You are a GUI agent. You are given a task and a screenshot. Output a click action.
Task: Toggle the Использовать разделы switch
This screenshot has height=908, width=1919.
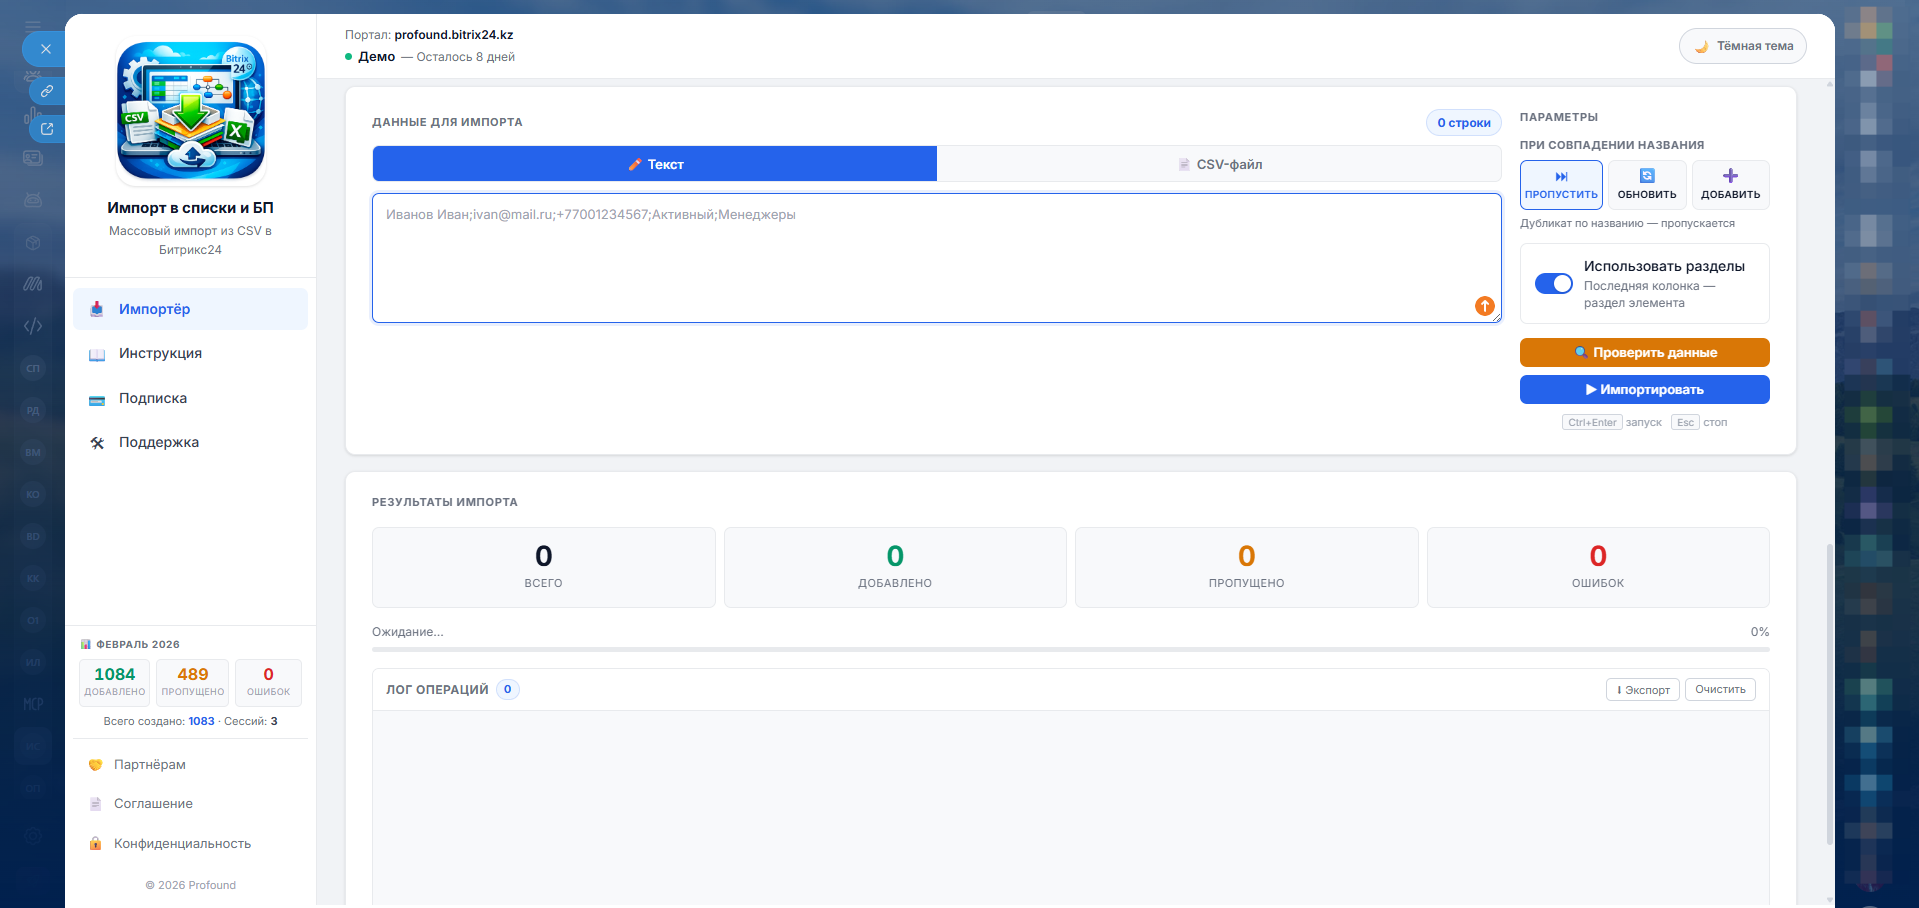coord(1553,284)
